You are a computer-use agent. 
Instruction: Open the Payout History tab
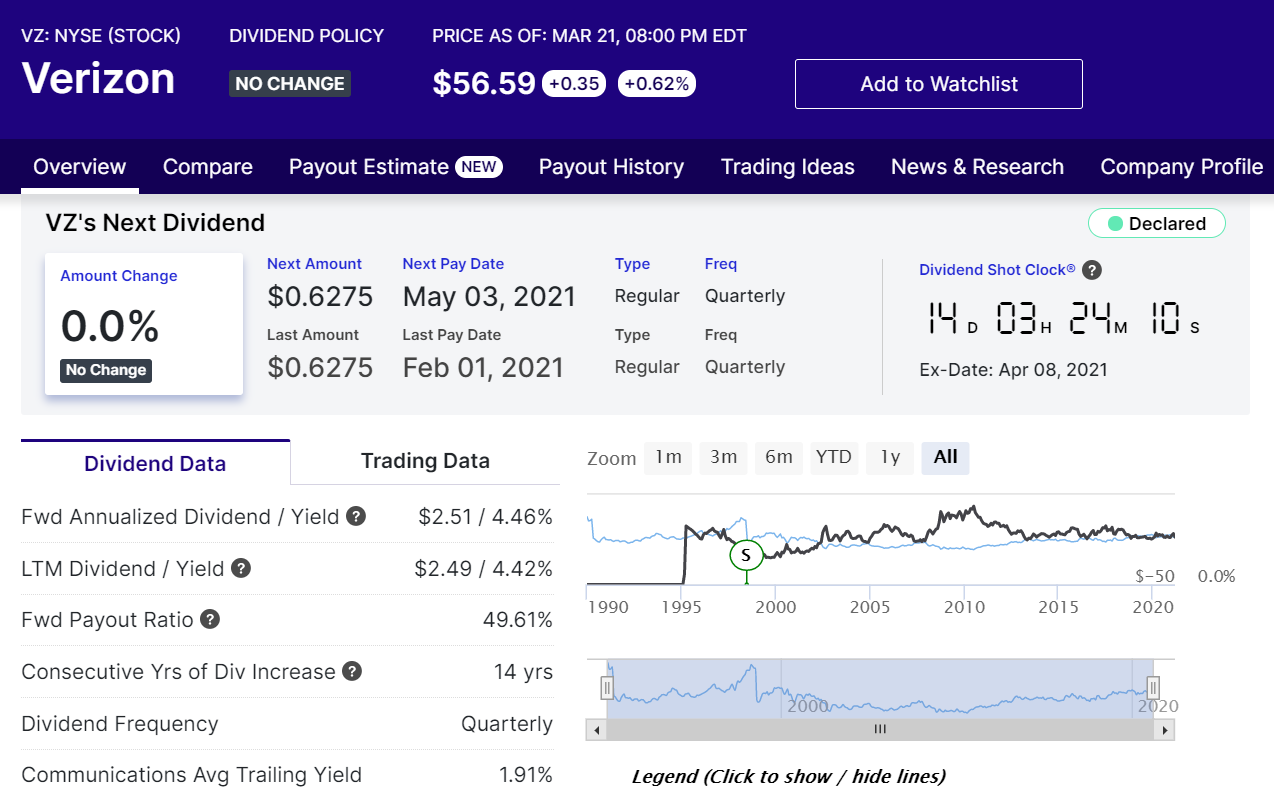[612, 167]
